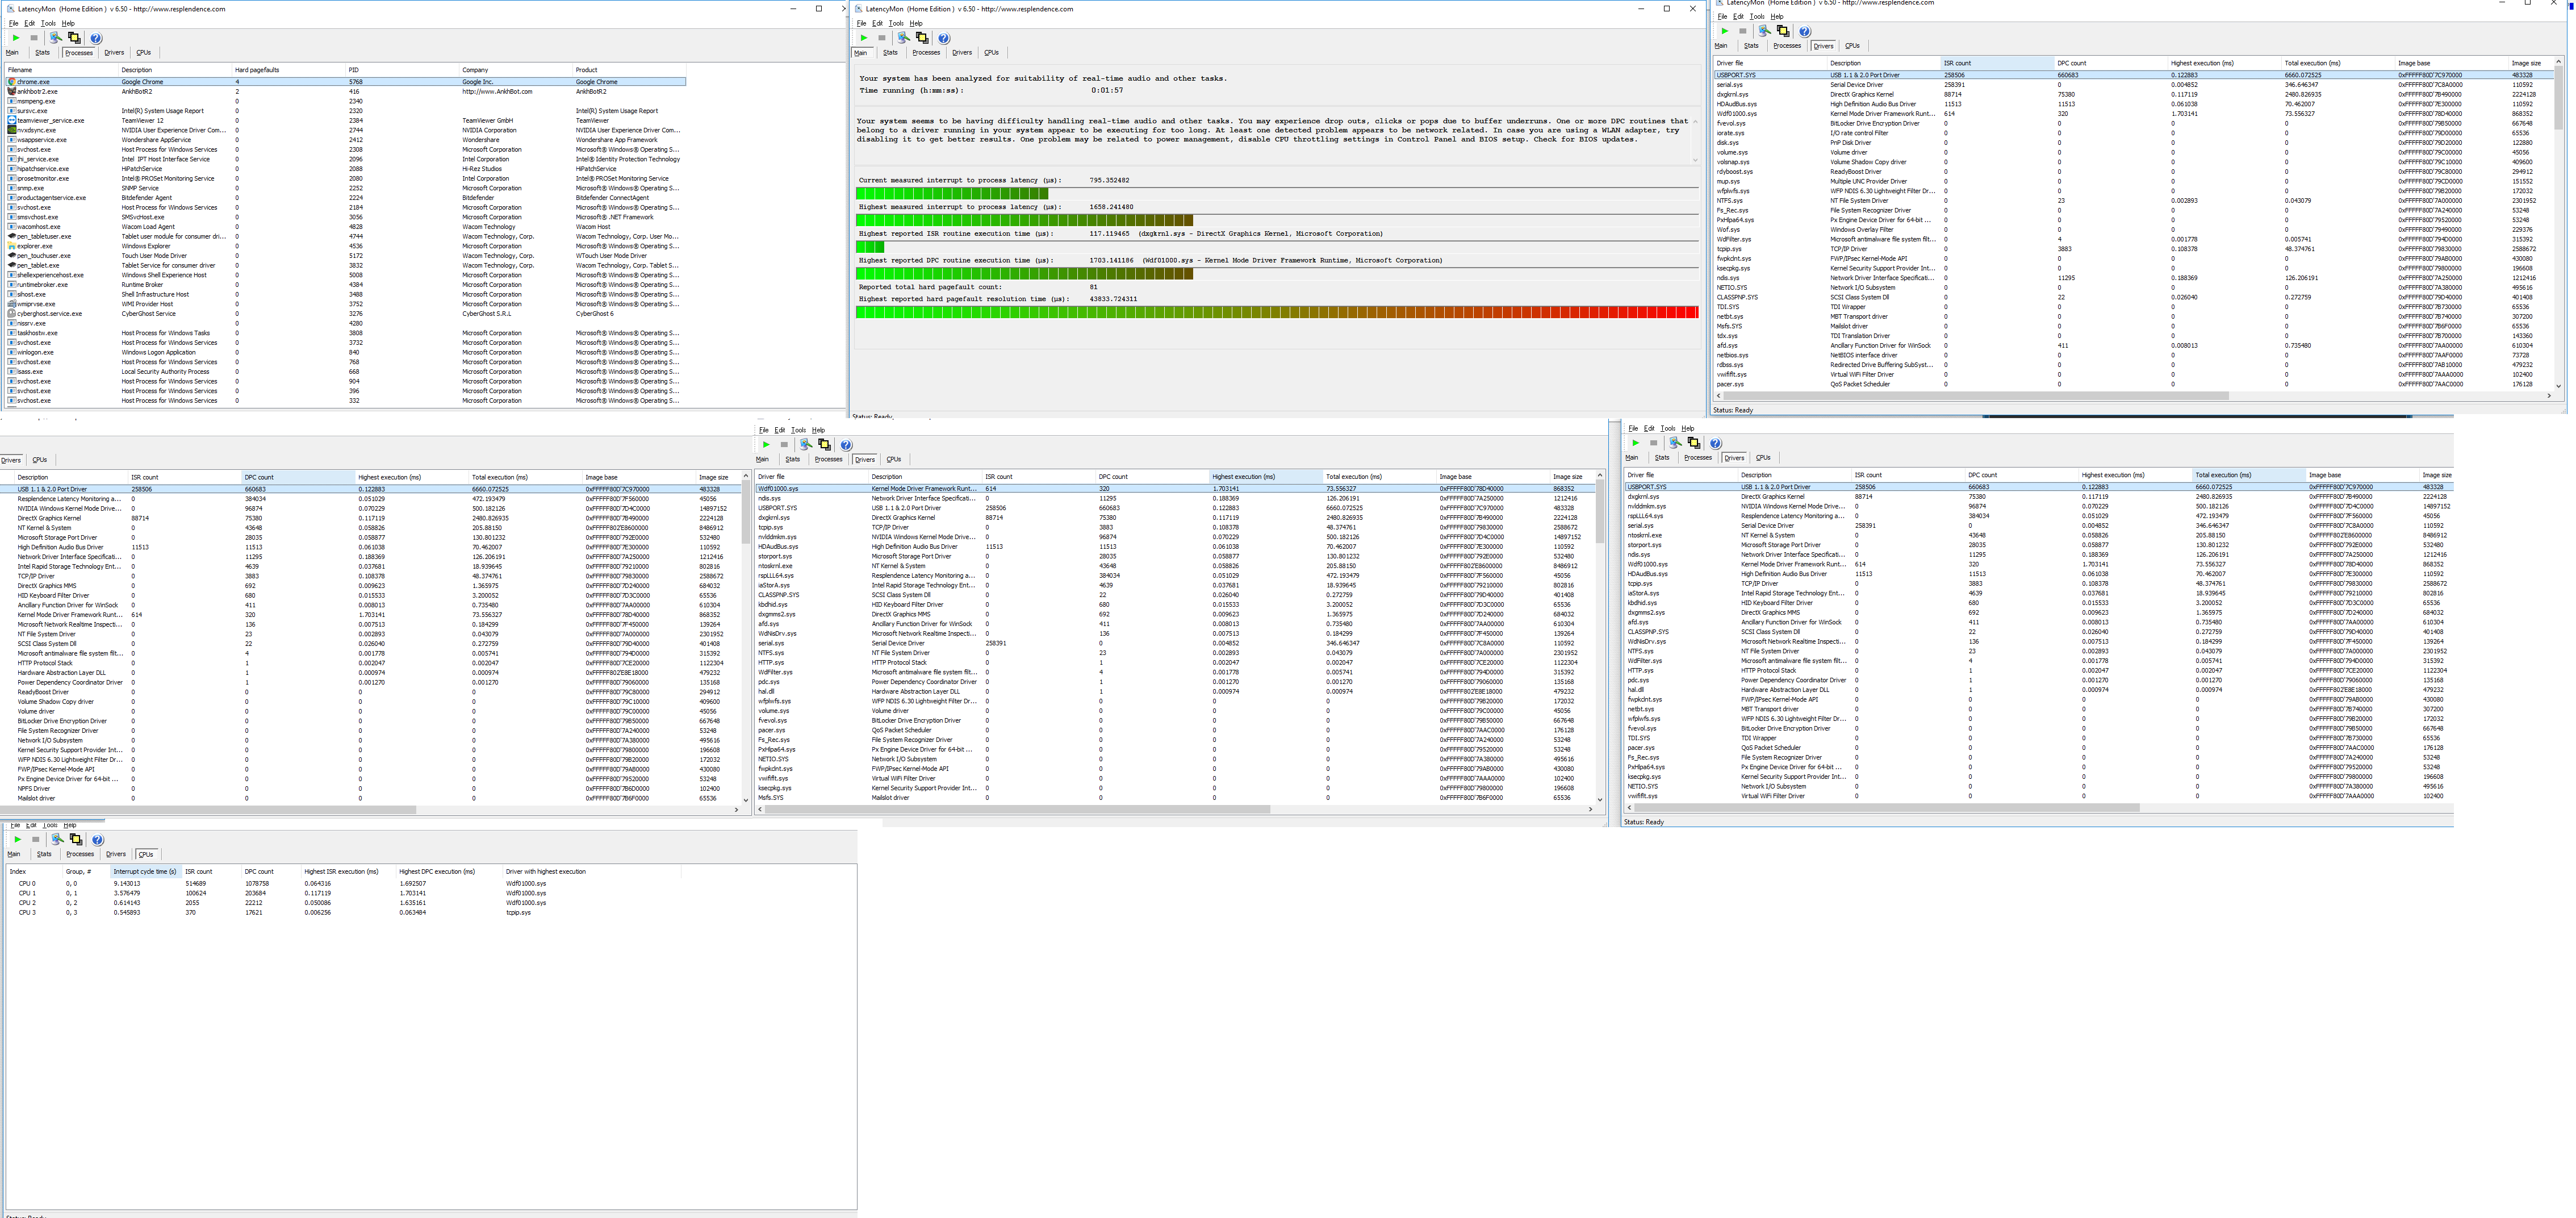Click the Main tab in the CPUs window
Screen dimensions: 2576x1218
[14, 854]
